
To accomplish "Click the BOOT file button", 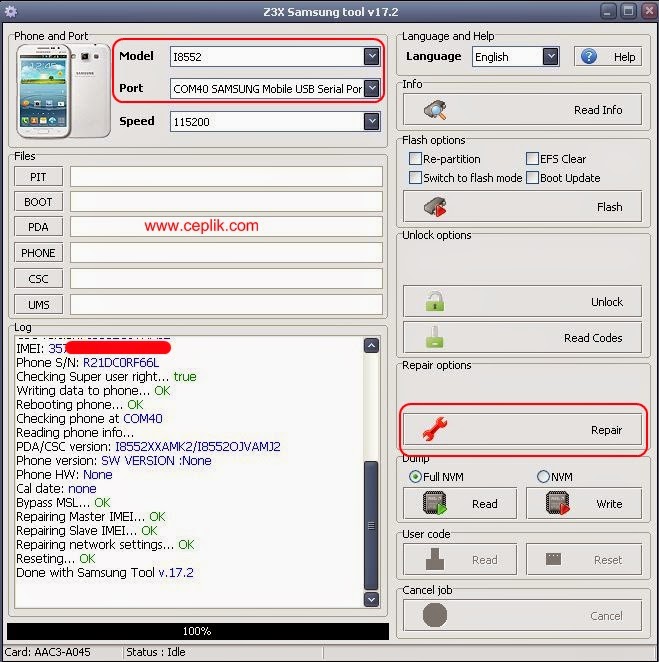I will point(38,202).
